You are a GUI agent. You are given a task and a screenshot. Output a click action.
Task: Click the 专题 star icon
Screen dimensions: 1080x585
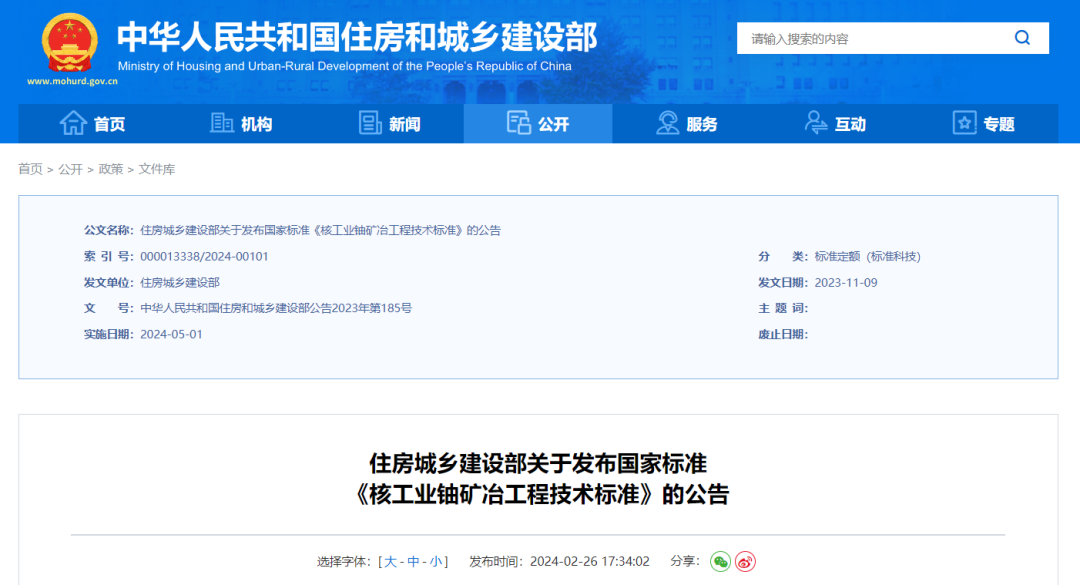coord(964,122)
